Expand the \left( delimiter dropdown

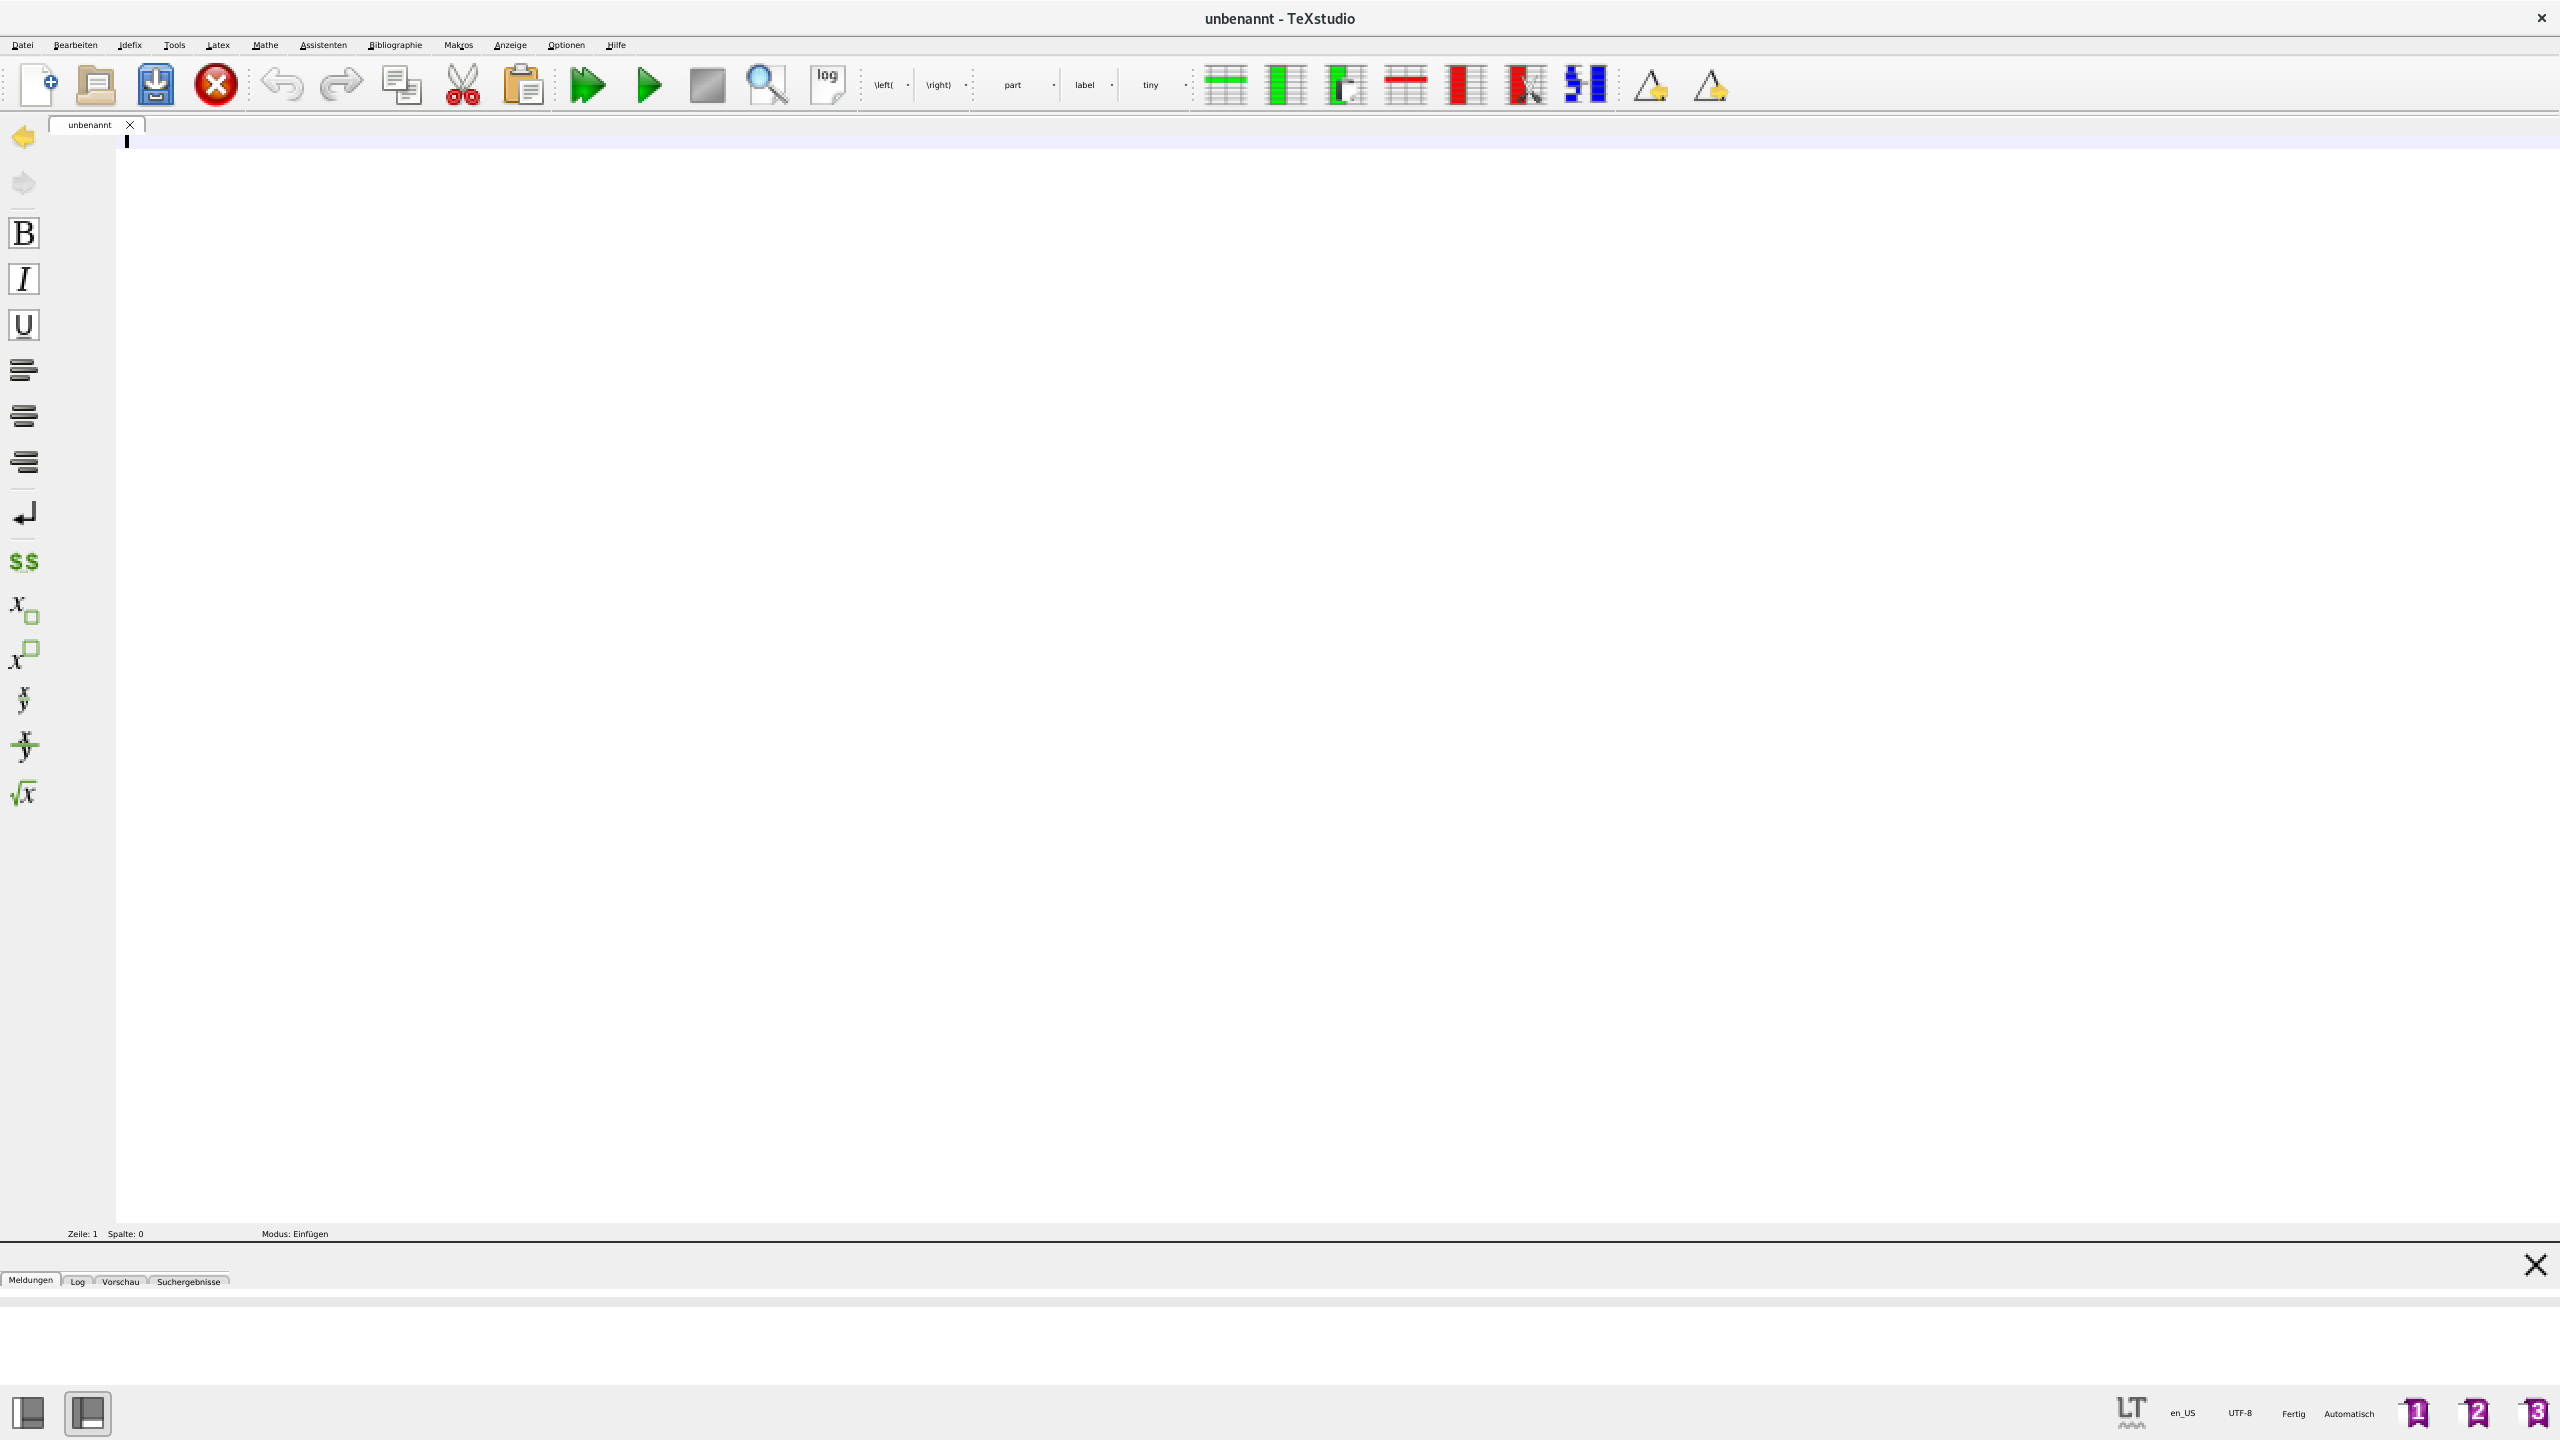click(x=908, y=85)
